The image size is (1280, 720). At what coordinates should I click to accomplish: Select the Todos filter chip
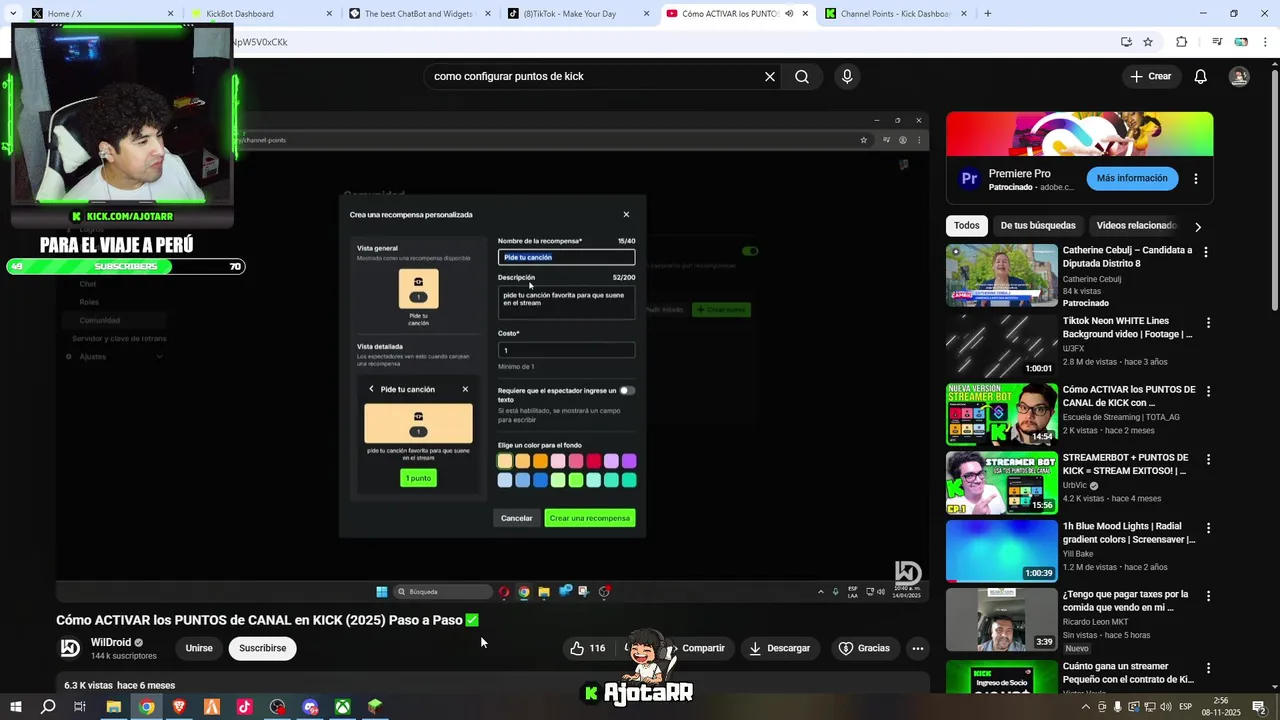click(966, 226)
